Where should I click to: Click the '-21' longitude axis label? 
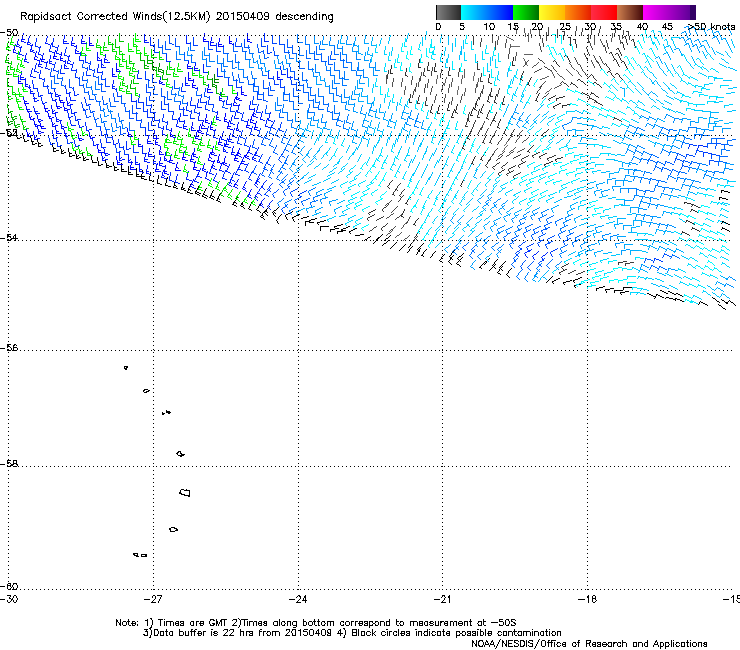443,599
